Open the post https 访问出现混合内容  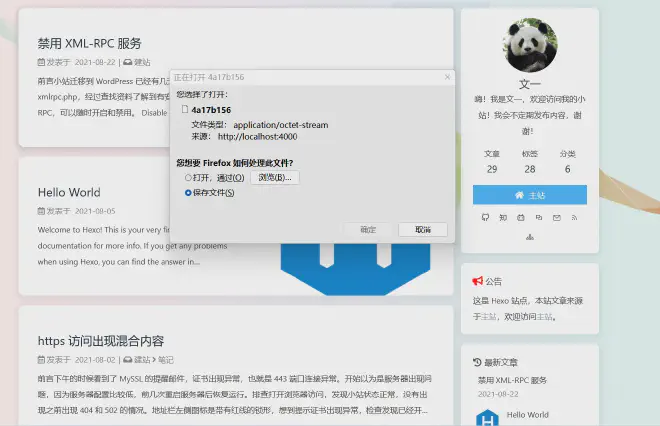(101, 341)
